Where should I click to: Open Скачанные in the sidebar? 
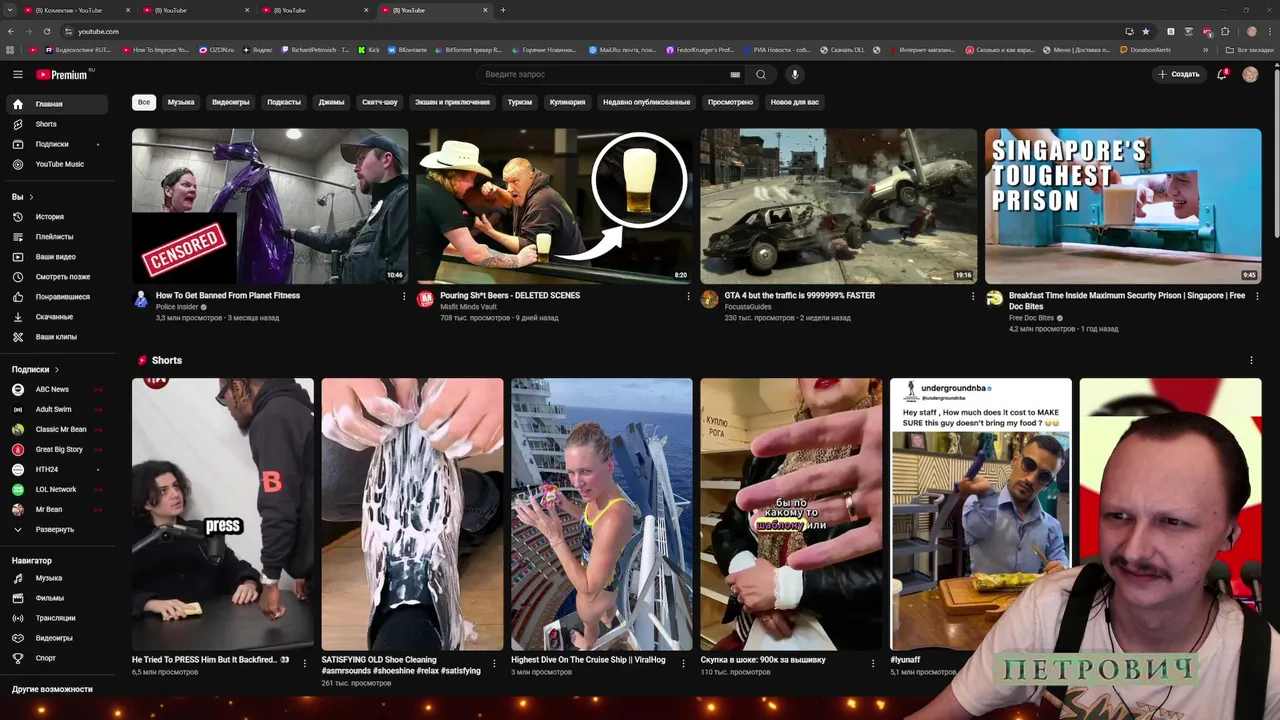(x=56, y=317)
